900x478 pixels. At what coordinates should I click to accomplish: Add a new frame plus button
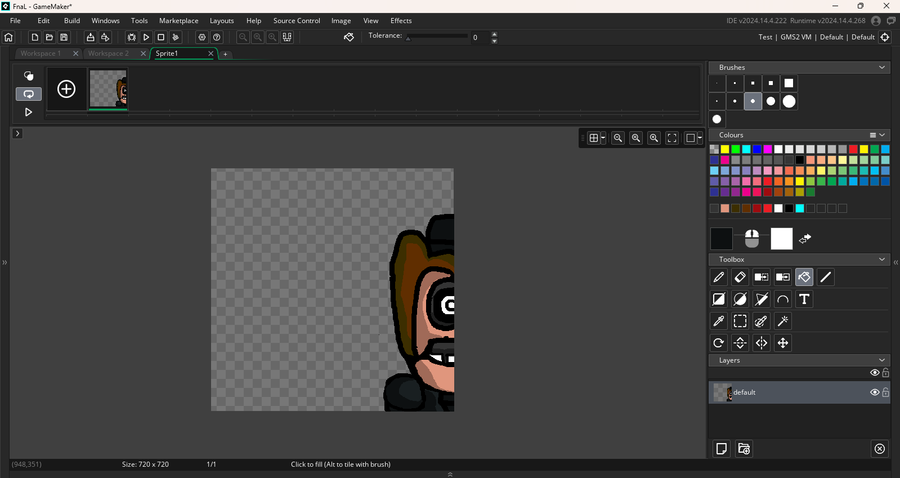[x=67, y=89]
